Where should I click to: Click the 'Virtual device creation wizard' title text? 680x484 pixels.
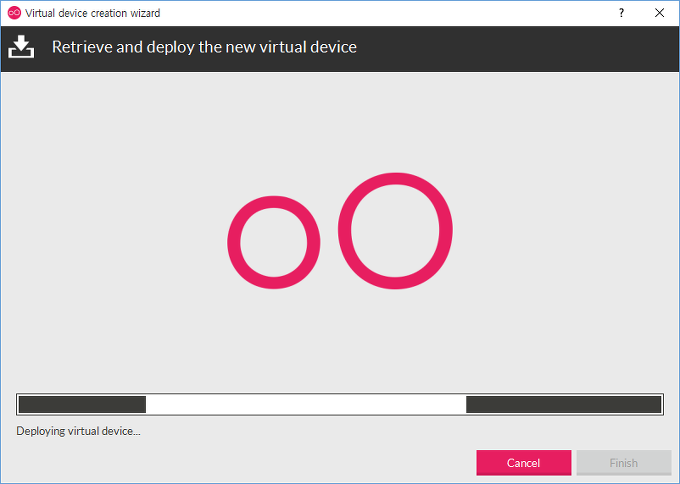click(93, 13)
